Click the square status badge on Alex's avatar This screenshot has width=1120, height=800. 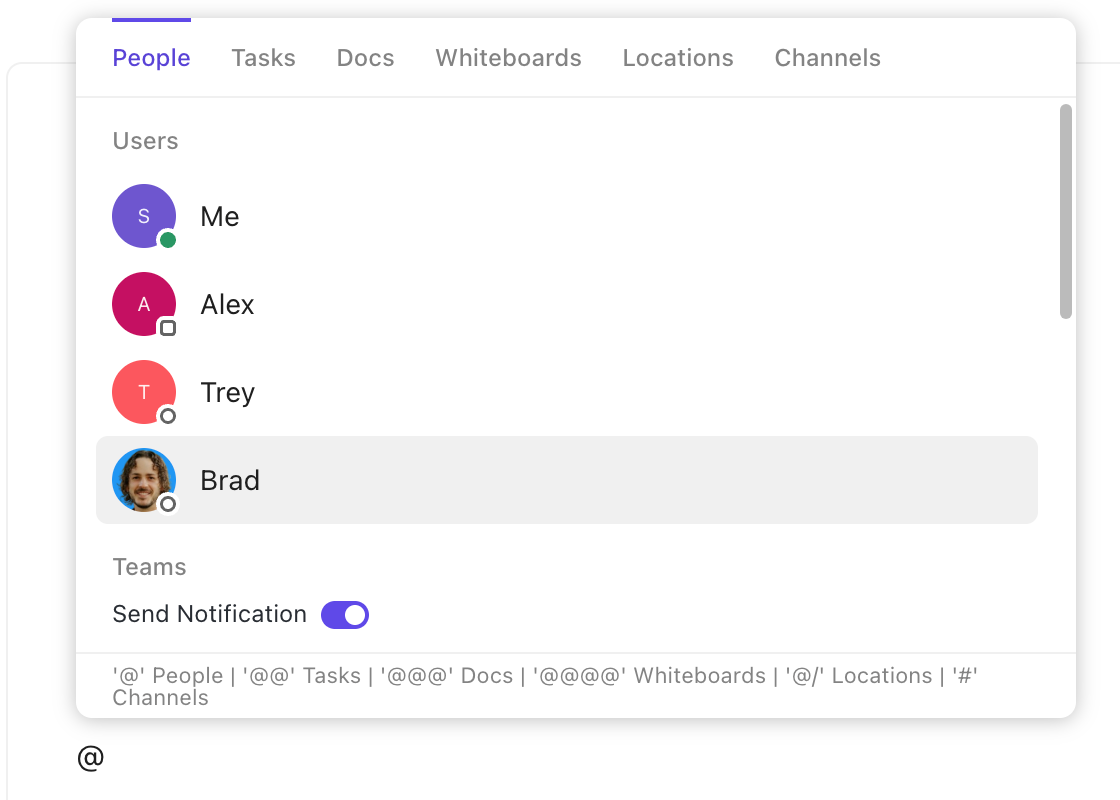(x=168, y=328)
